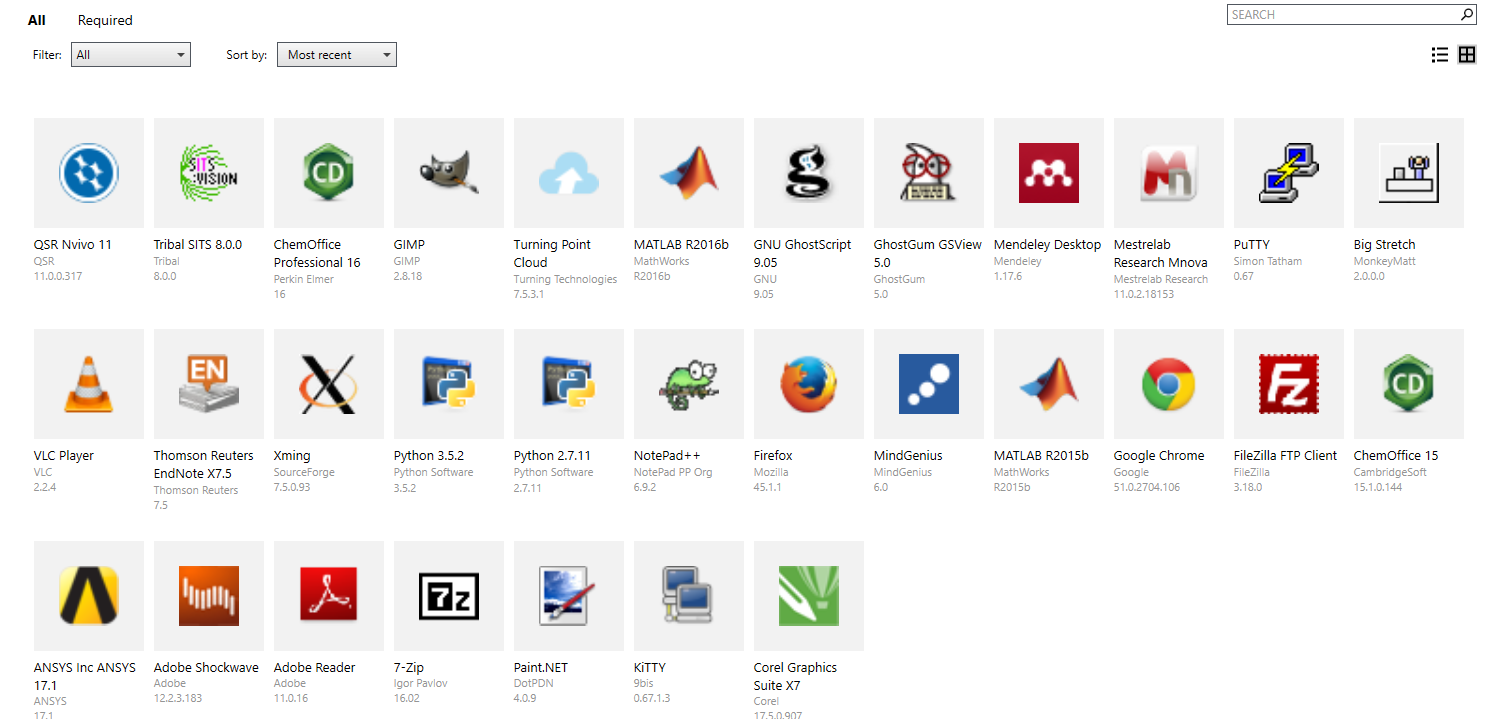Image resolution: width=1497 pixels, height=719 pixels.
Task: Open the FileZilla FTP Client icon
Action: coord(1289,384)
